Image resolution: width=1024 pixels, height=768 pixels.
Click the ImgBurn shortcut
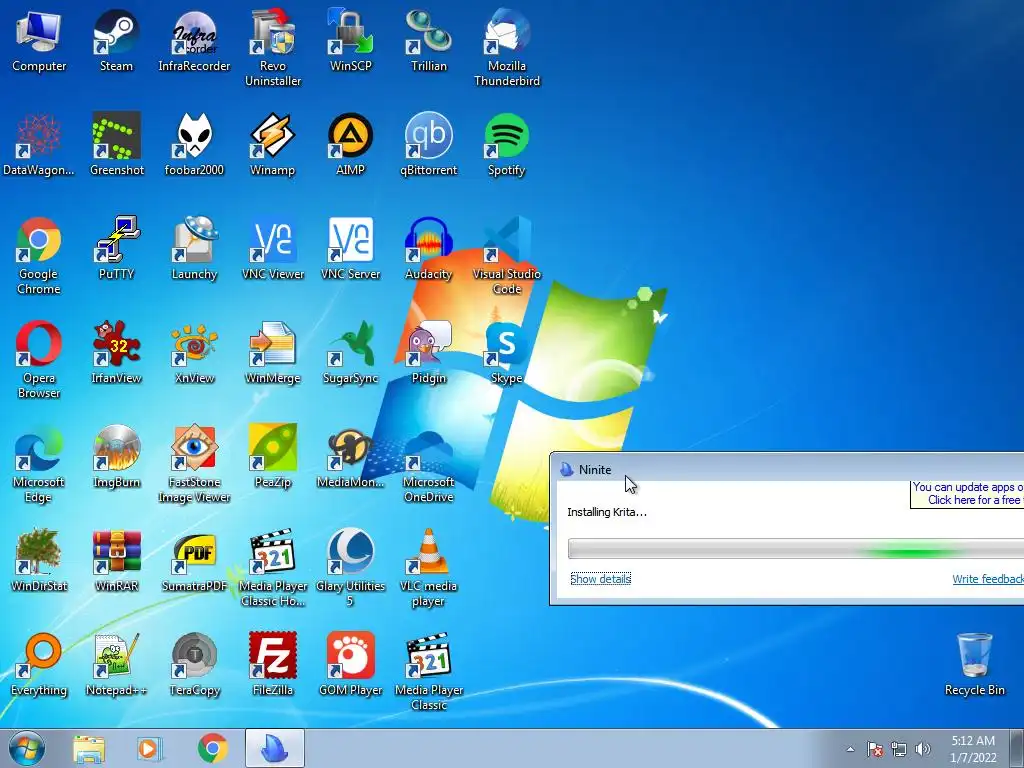[x=116, y=456]
